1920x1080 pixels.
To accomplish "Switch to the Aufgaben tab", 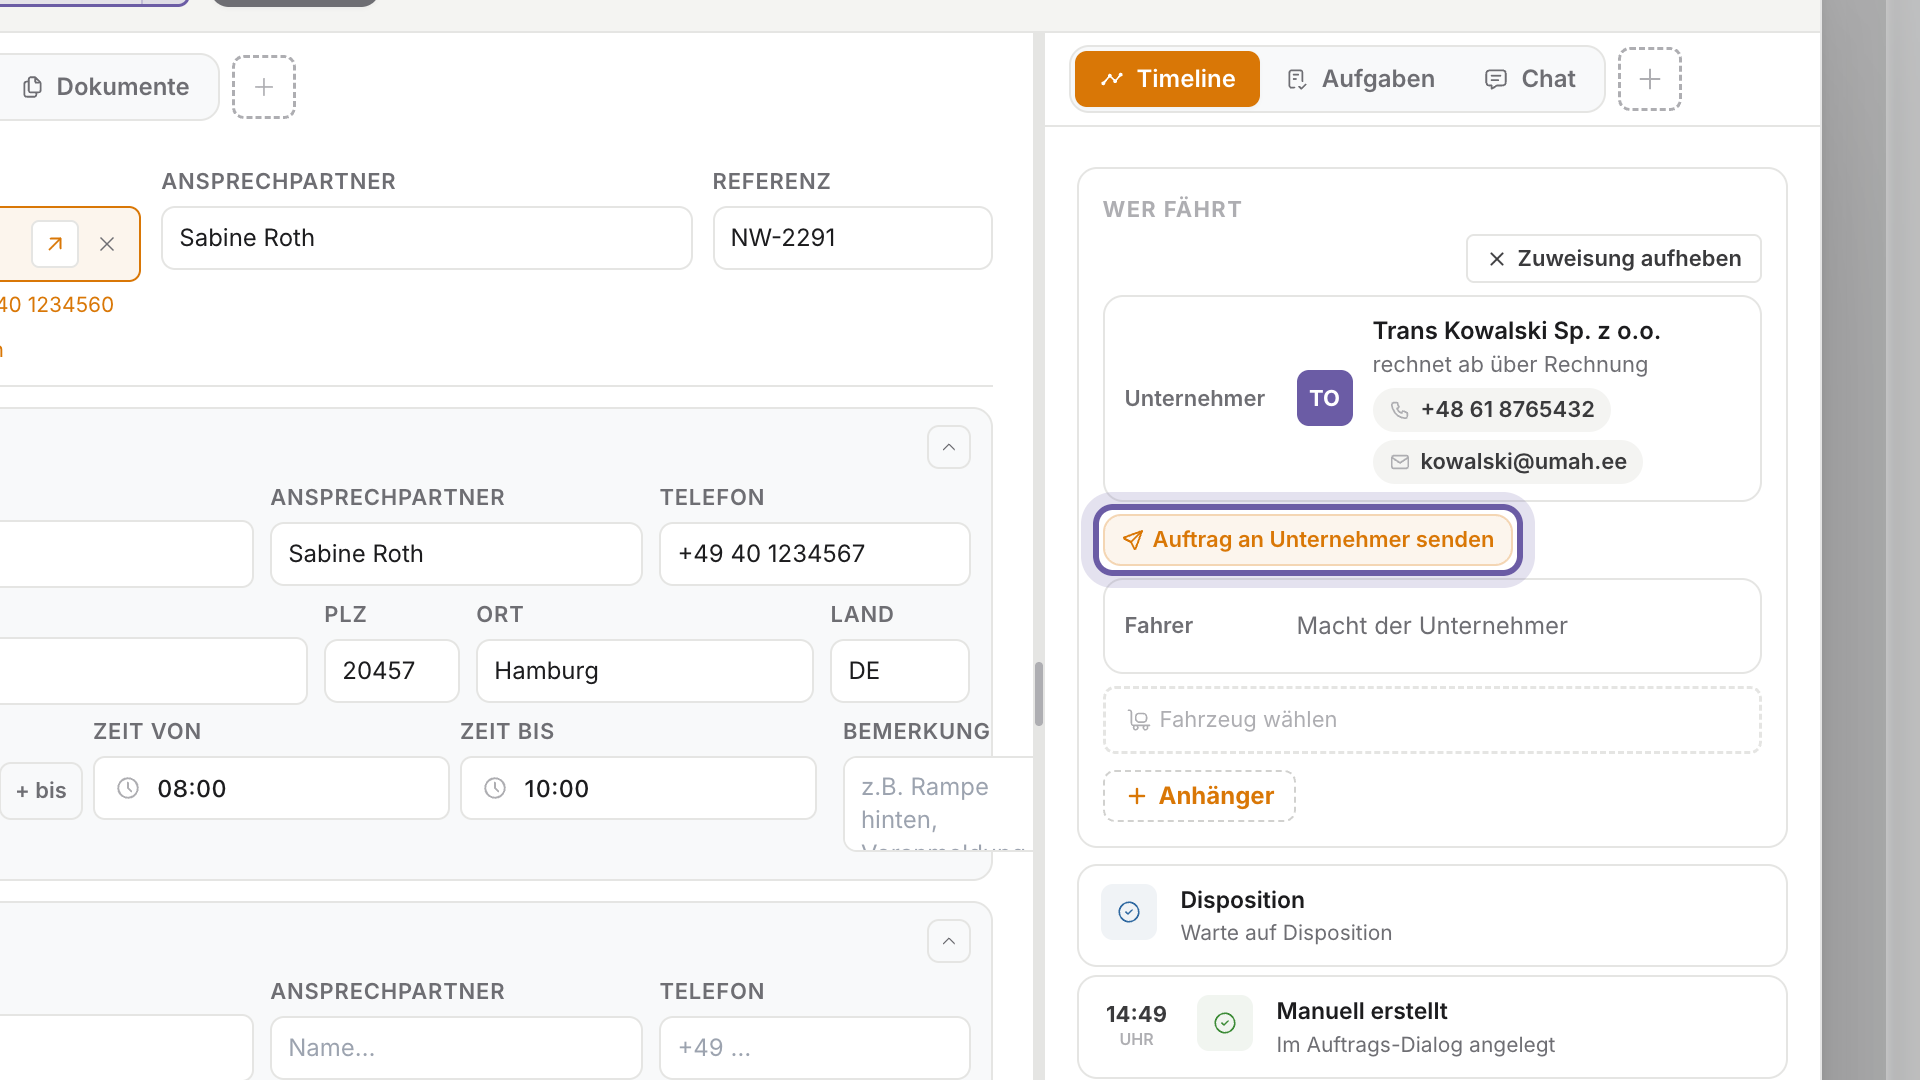I will (x=1360, y=79).
